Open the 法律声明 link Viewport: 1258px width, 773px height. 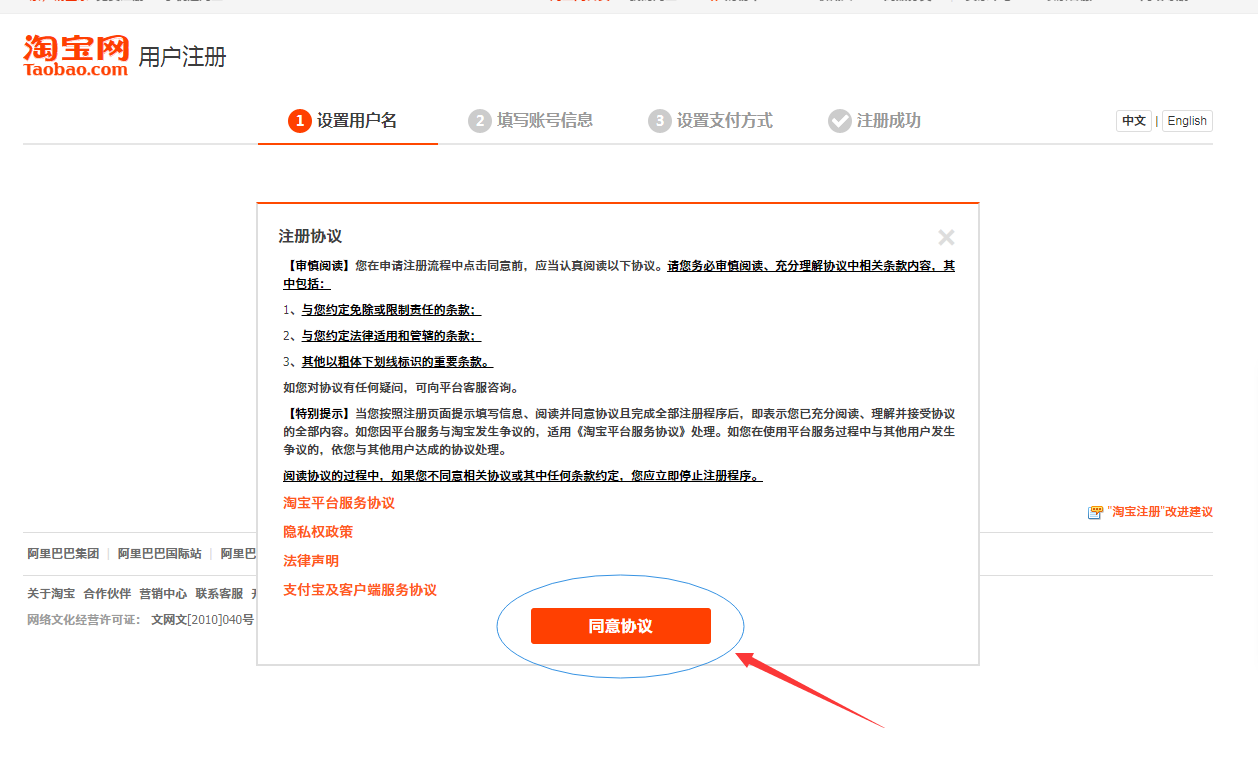click(310, 561)
